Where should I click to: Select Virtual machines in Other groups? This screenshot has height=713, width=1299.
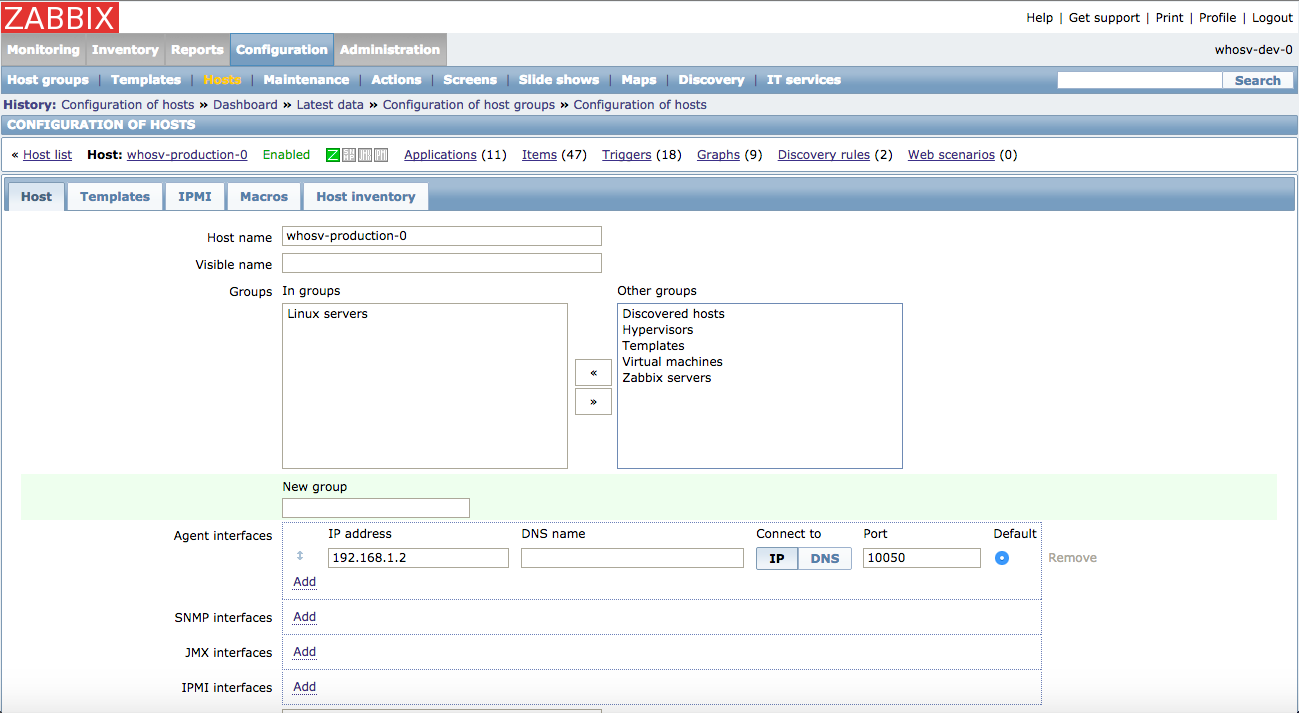tap(759, 362)
